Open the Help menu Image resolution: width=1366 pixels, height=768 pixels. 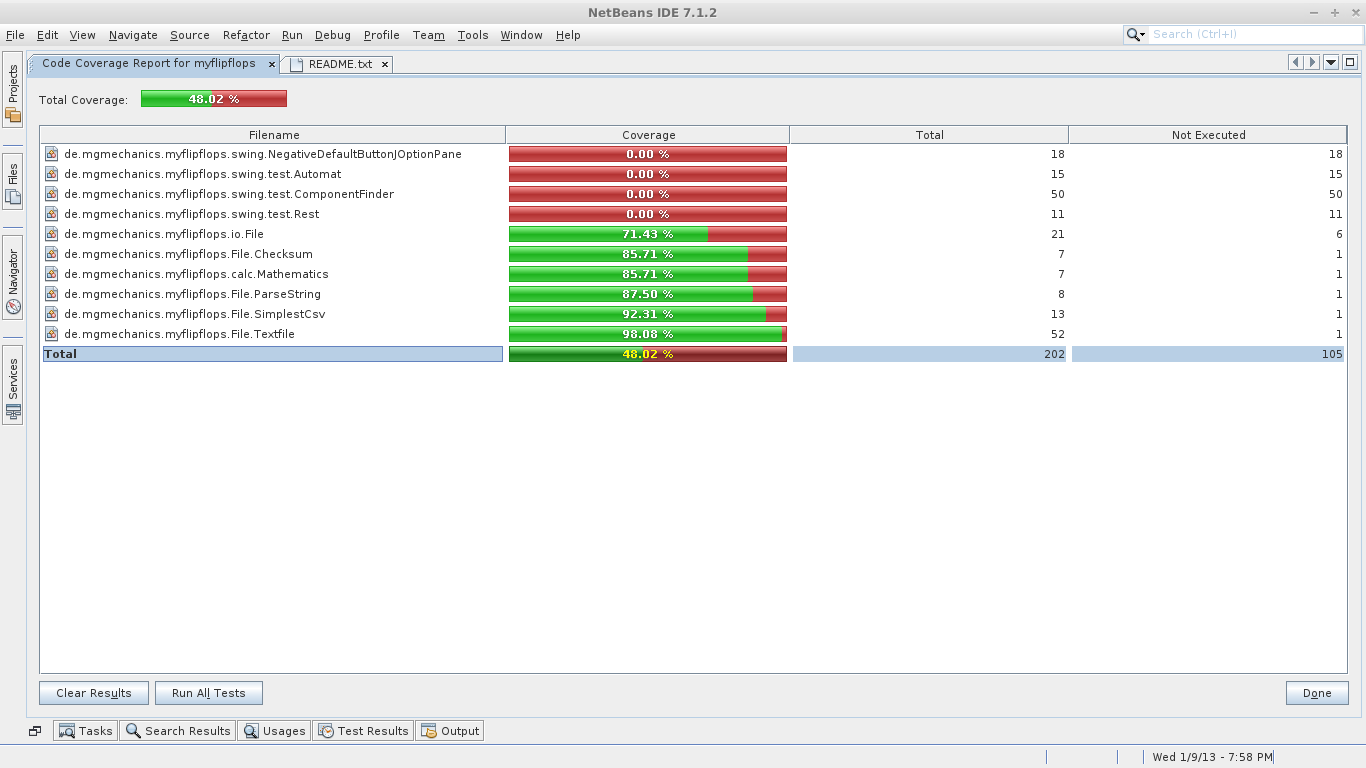tap(568, 35)
